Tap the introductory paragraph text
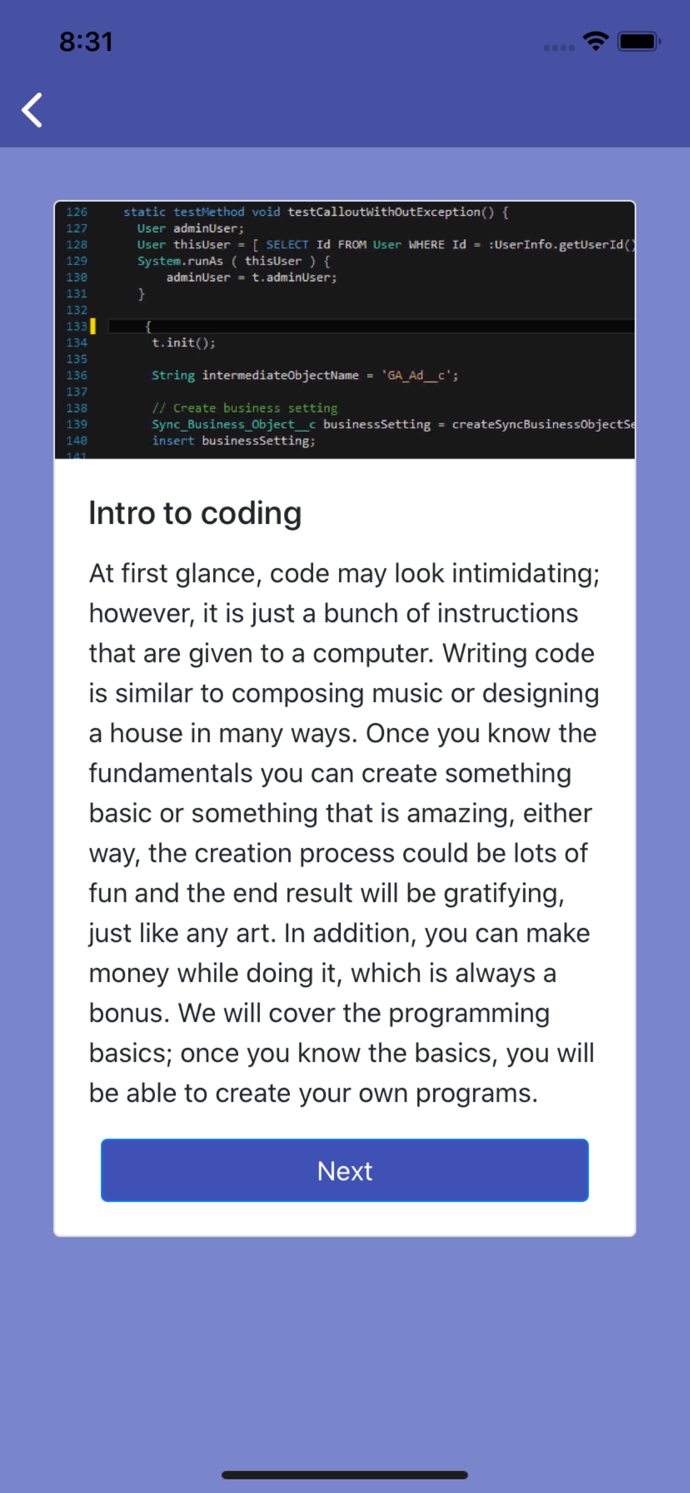The width and height of the screenshot is (690, 1493). (344, 833)
